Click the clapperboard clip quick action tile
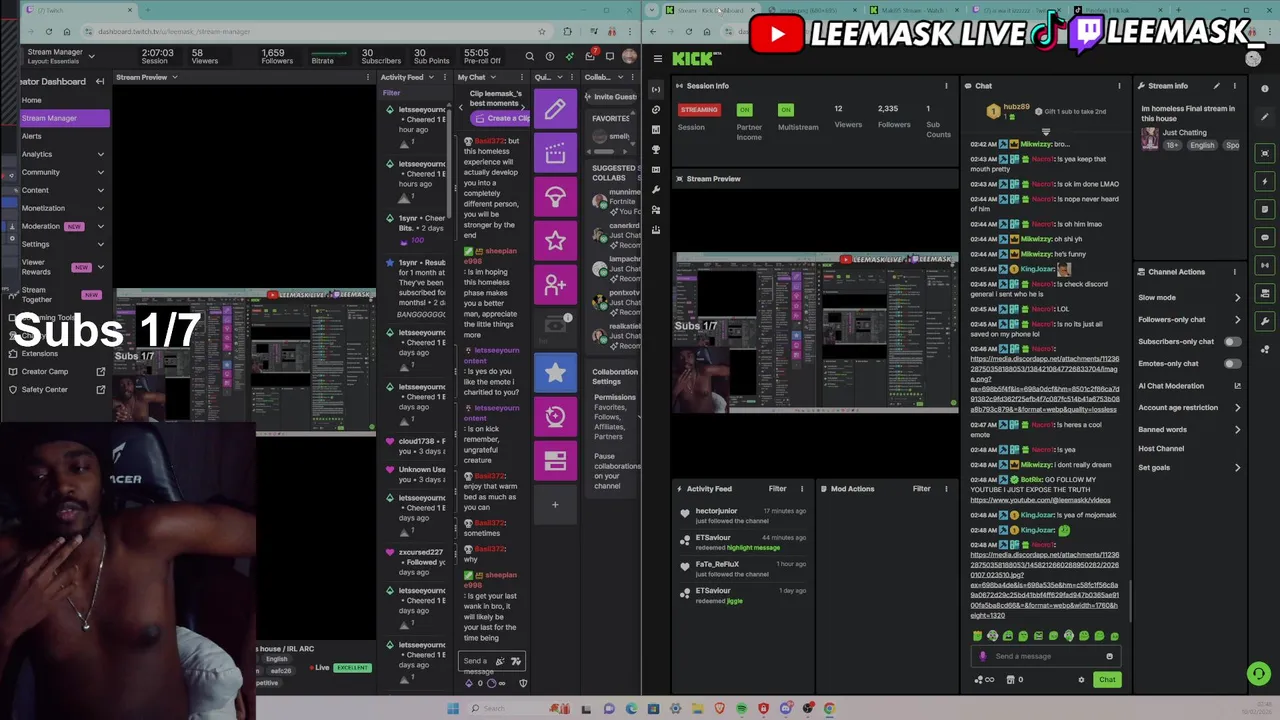The height and width of the screenshot is (720, 1280). pyautogui.click(x=555, y=153)
